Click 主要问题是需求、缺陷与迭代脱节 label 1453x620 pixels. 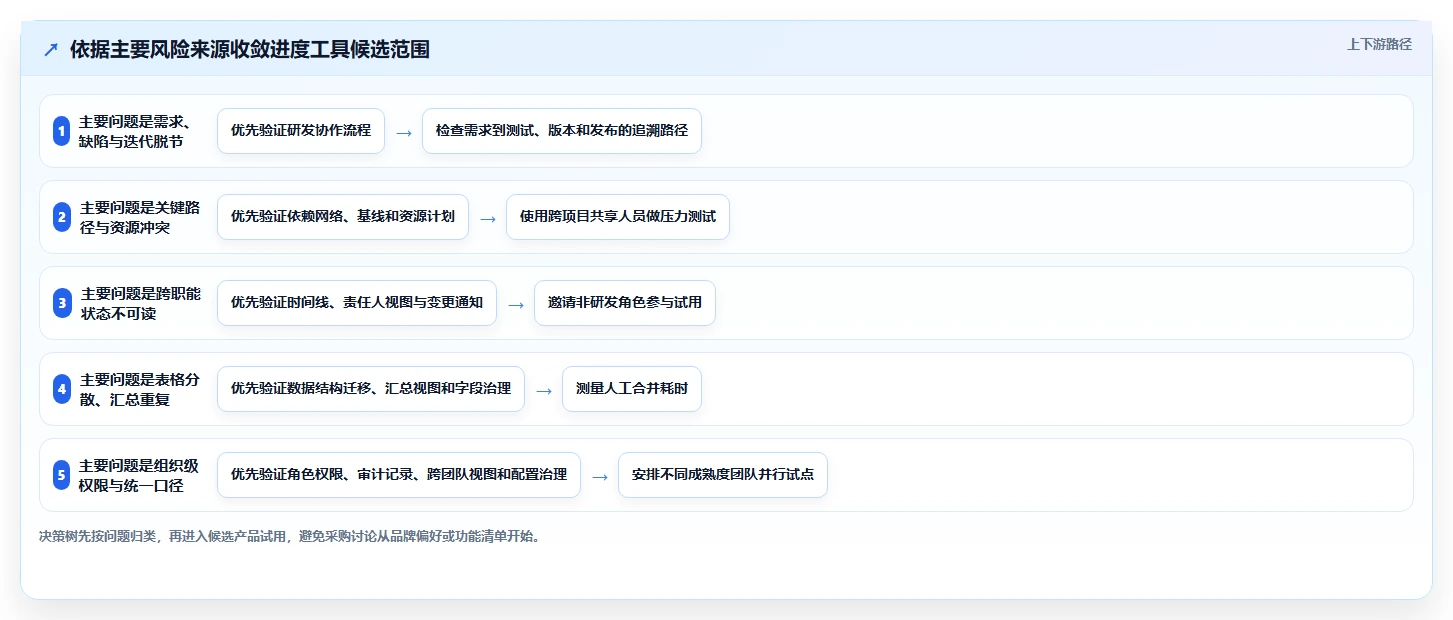pos(135,131)
